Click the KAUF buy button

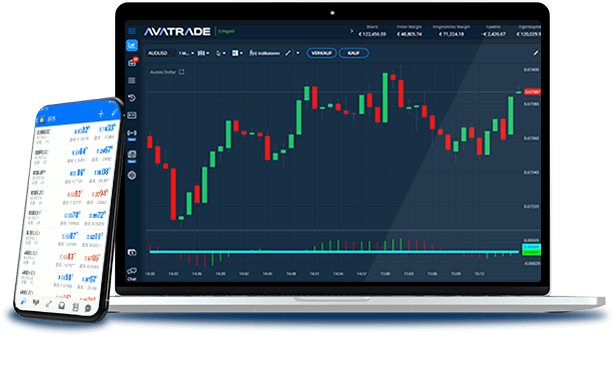(x=354, y=53)
